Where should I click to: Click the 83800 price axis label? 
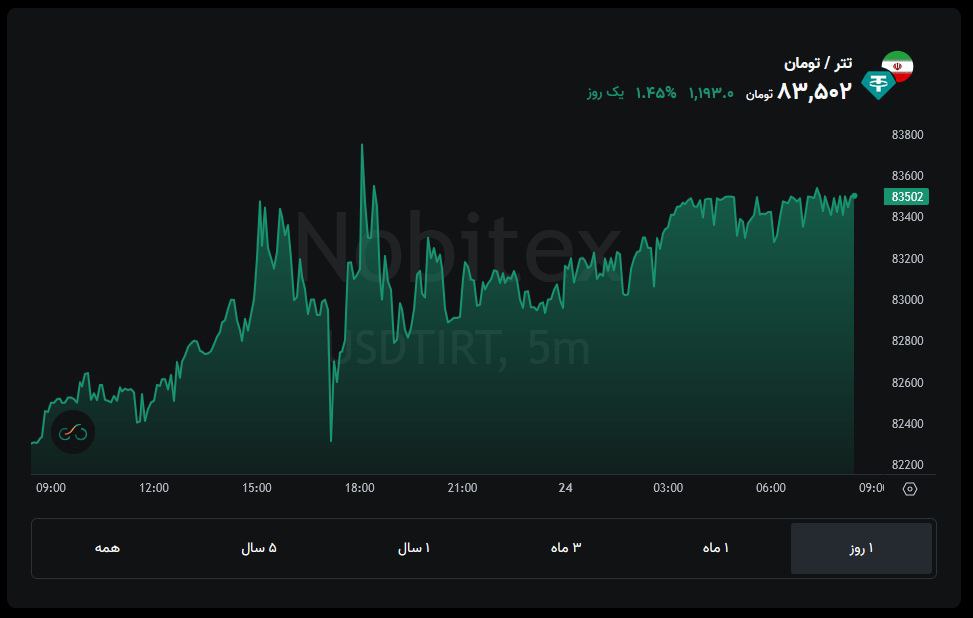(907, 135)
